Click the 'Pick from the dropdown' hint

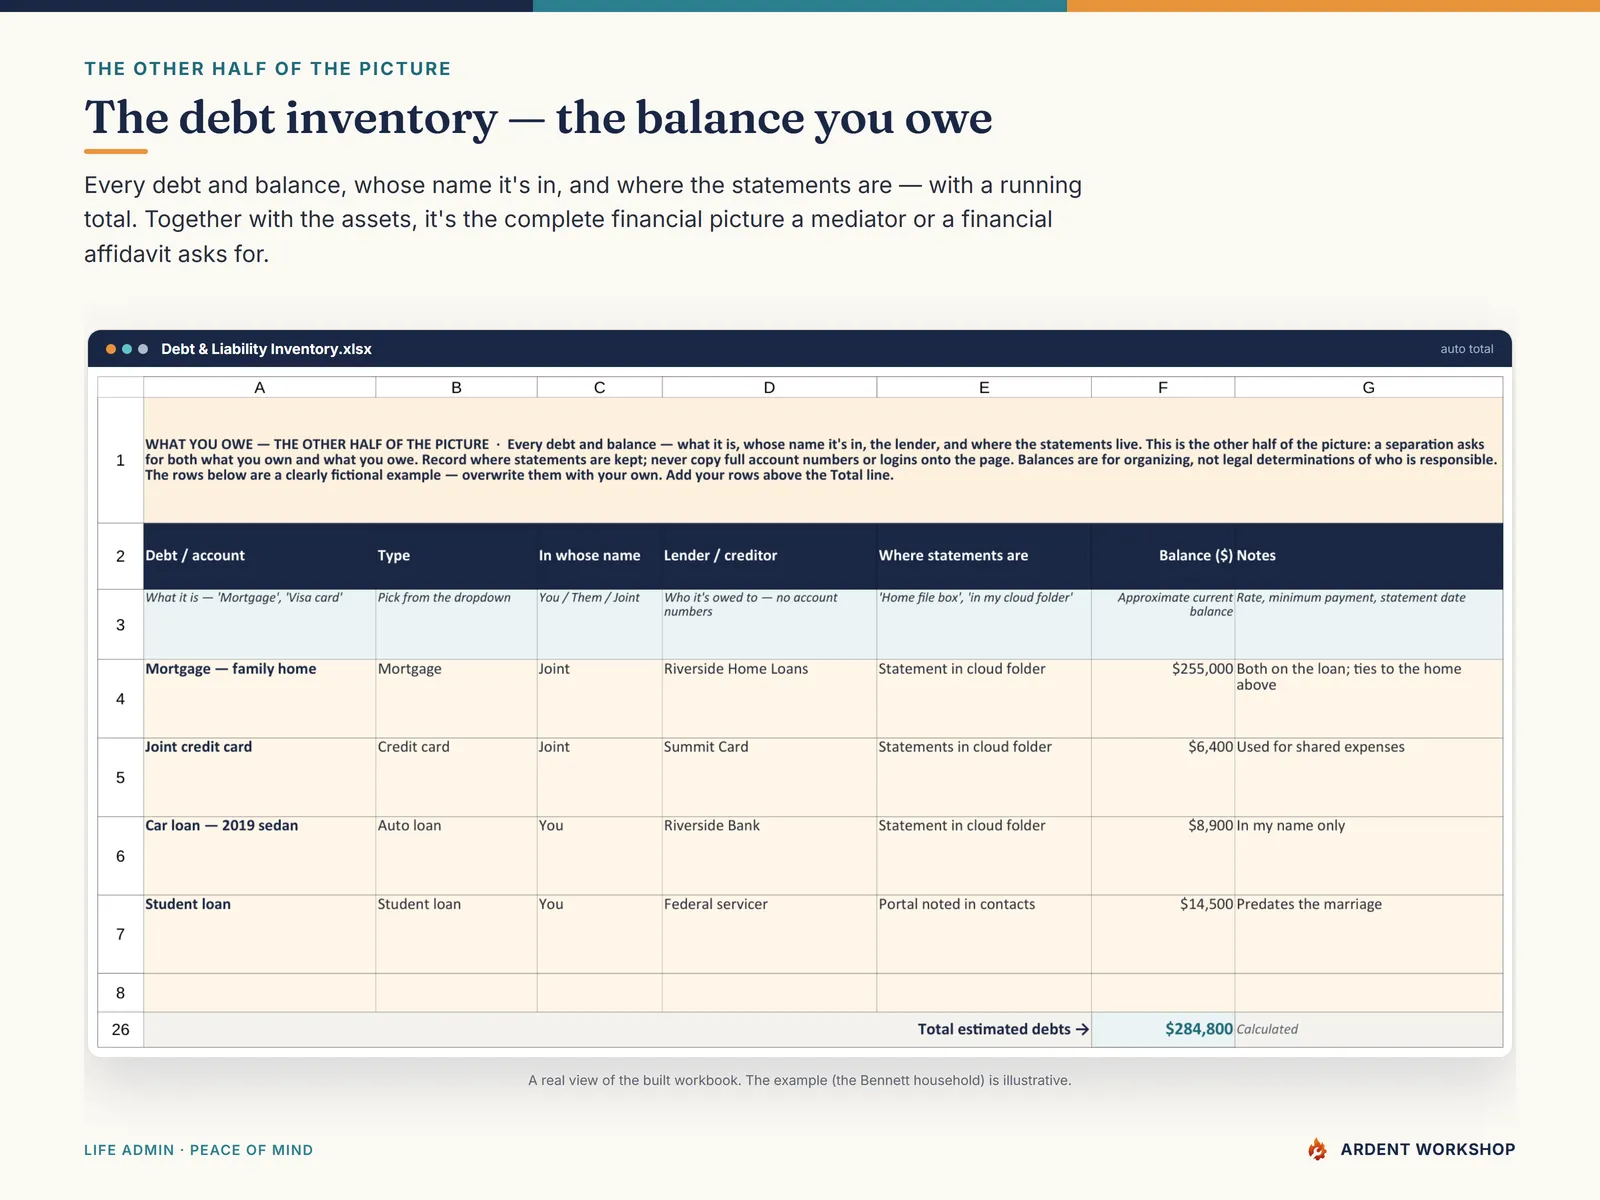(x=456, y=624)
